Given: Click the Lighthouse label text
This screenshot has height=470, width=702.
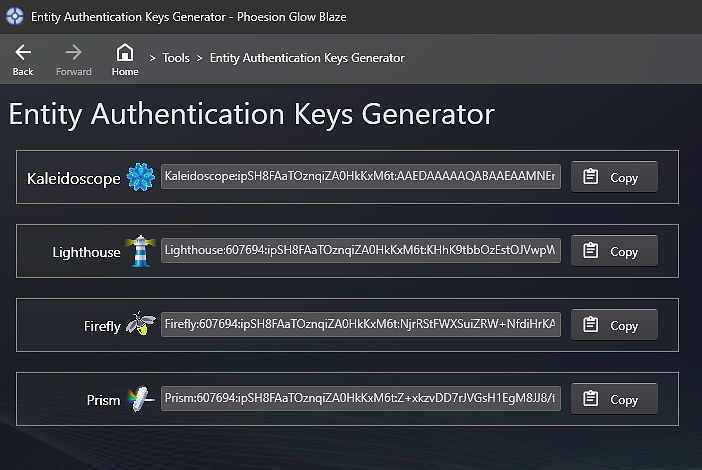Looking at the screenshot, I should [86, 252].
